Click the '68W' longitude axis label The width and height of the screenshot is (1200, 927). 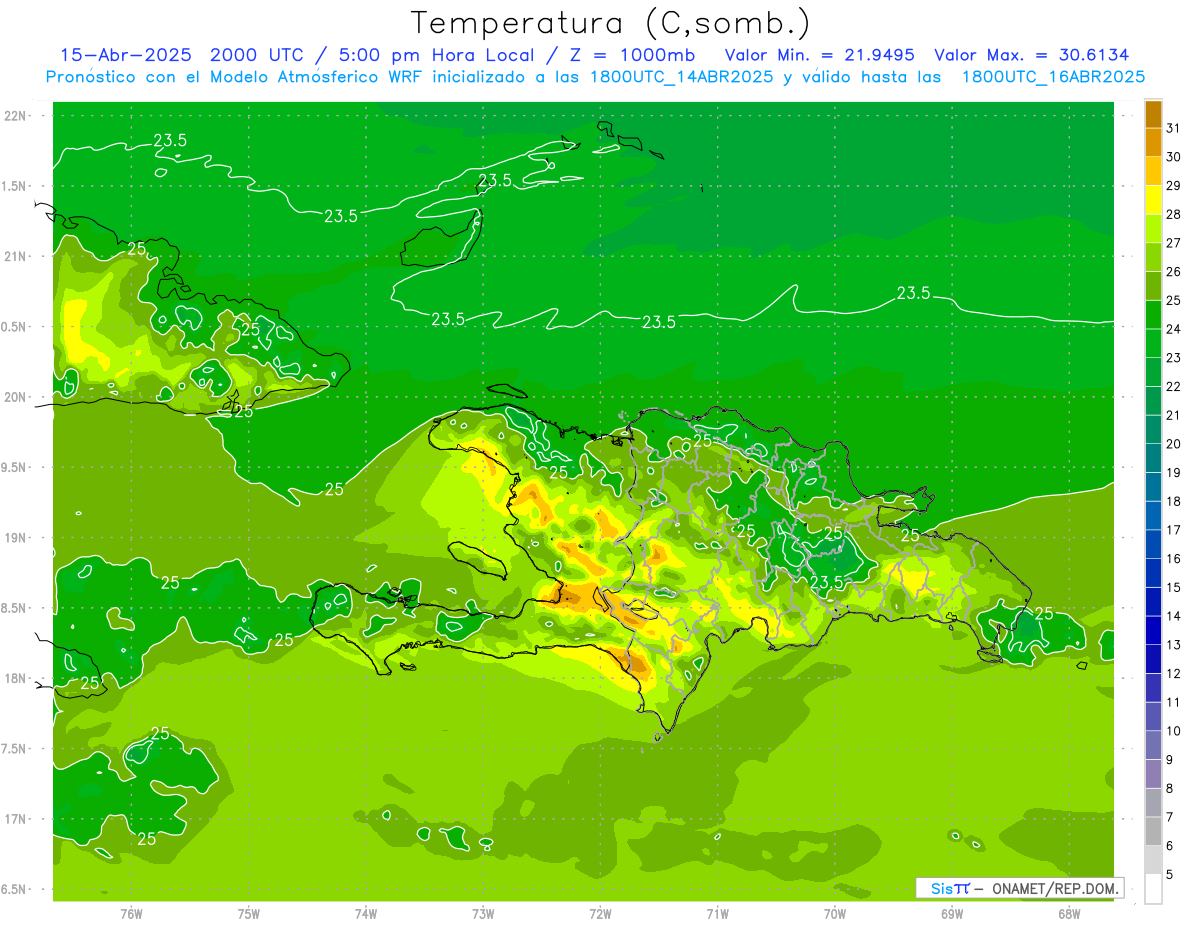pyautogui.click(x=1069, y=914)
